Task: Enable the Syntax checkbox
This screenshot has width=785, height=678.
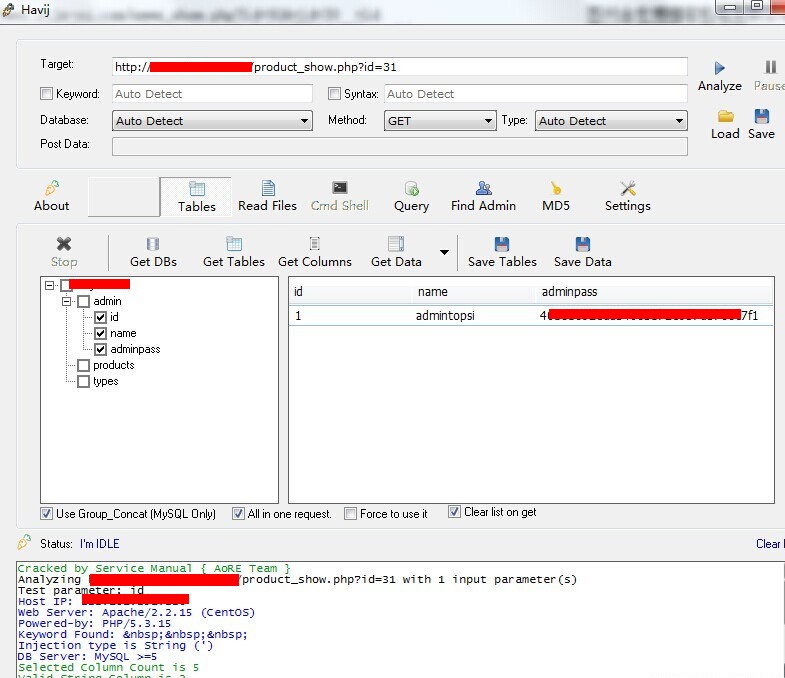Action: (x=334, y=94)
